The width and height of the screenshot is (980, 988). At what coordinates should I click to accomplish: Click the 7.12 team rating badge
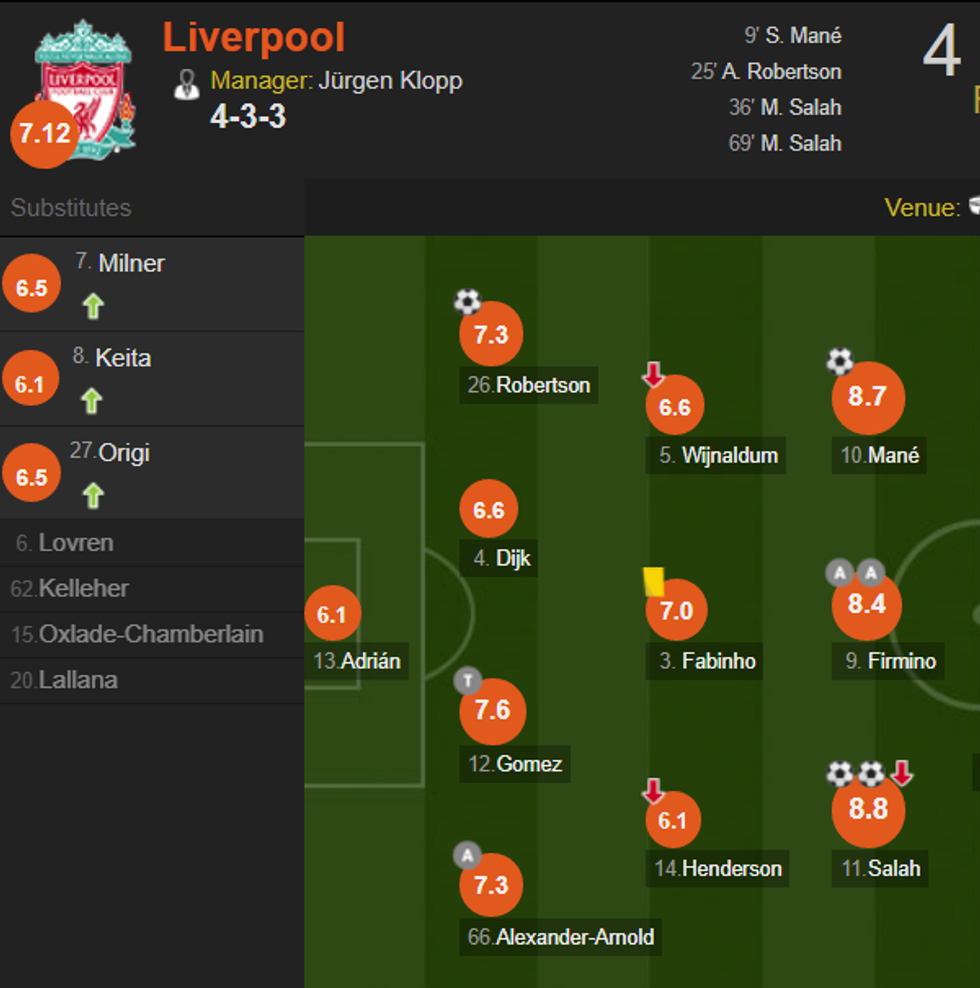(x=43, y=134)
